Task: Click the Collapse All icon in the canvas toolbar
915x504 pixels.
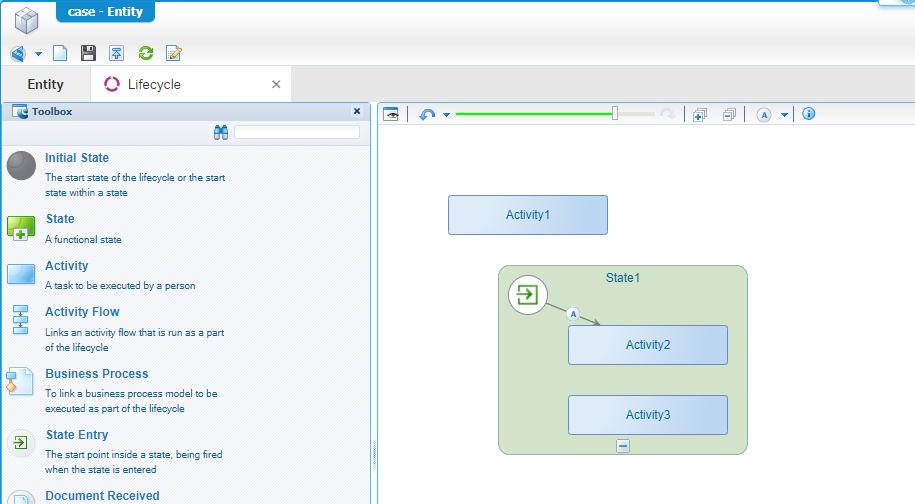Action: (729, 115)
